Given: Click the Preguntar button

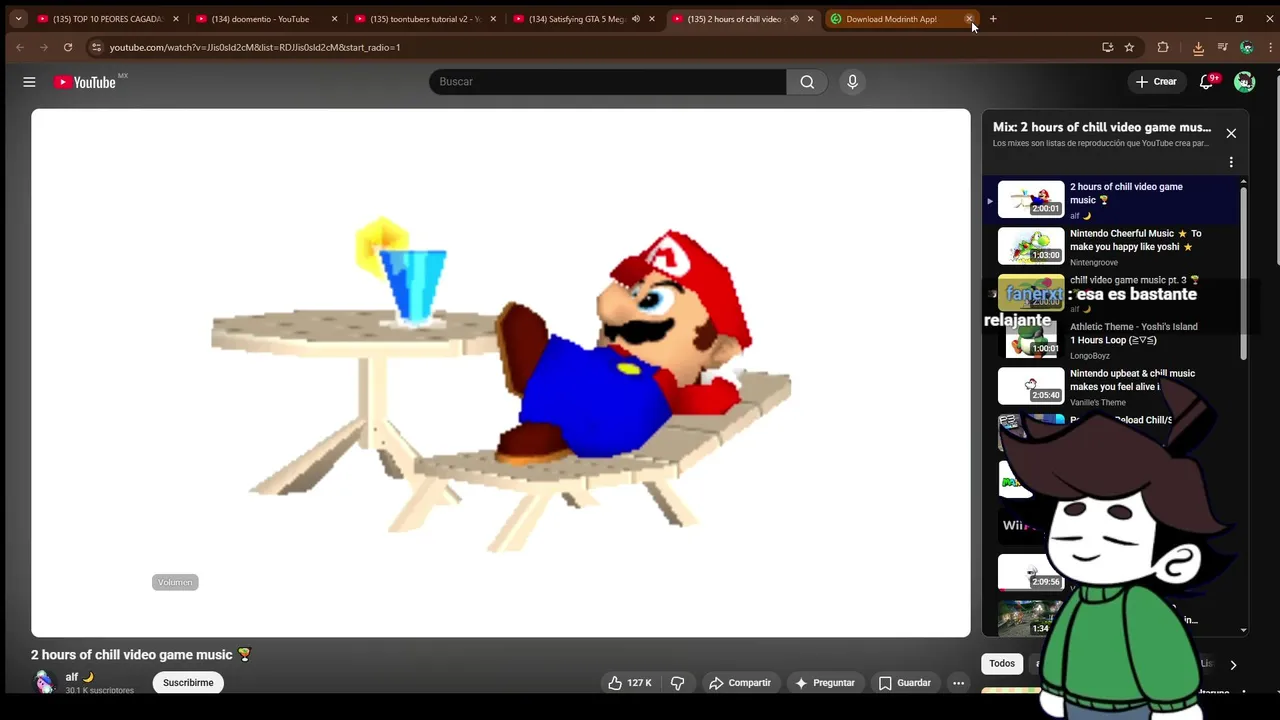Looking at the screenshot, I should click(x=825, y=683).
